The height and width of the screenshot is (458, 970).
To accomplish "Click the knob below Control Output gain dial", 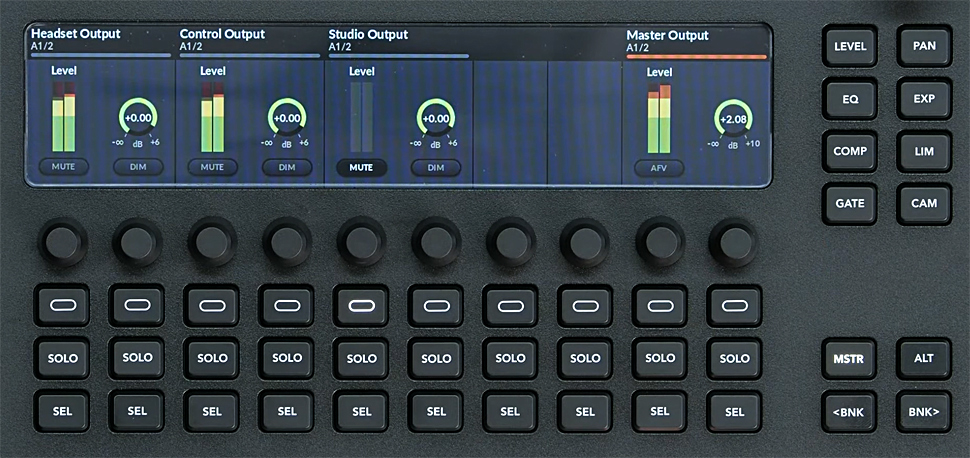I will point(287,242).
